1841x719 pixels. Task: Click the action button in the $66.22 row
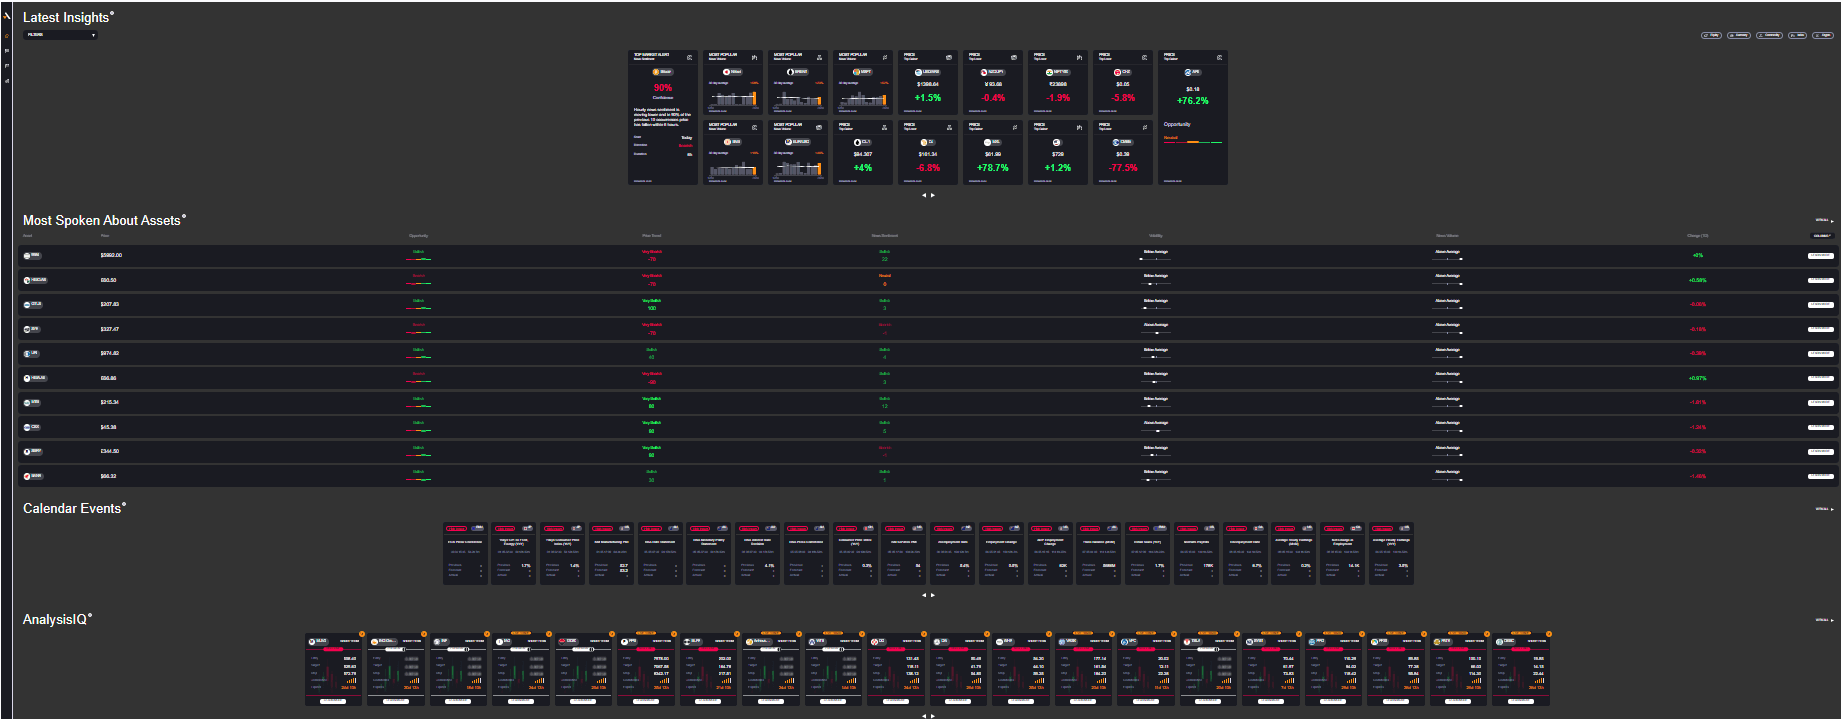click(1821, 476)
